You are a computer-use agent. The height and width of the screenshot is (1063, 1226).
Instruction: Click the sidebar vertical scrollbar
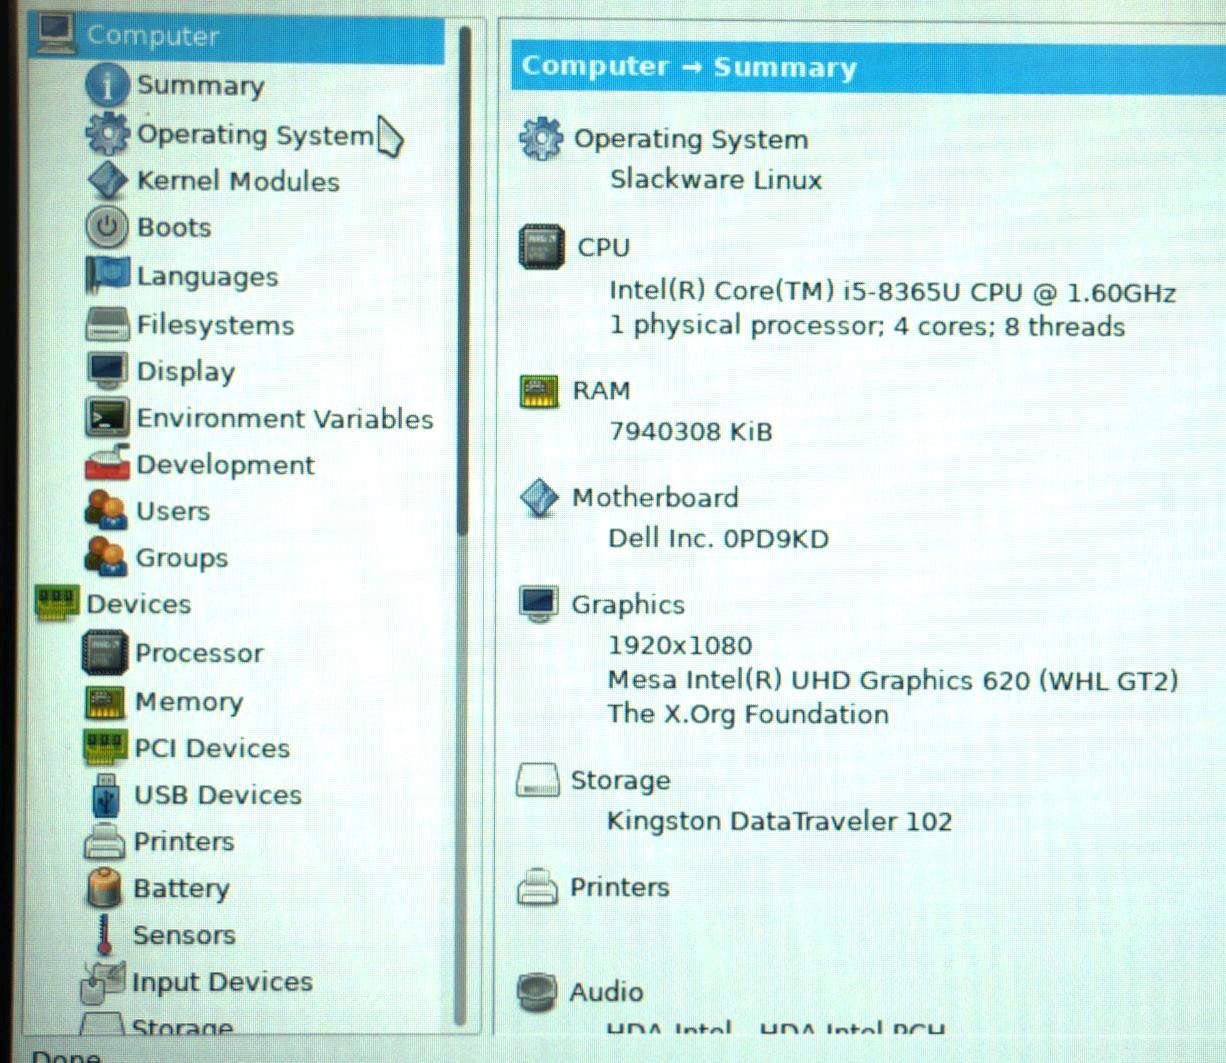463,526
